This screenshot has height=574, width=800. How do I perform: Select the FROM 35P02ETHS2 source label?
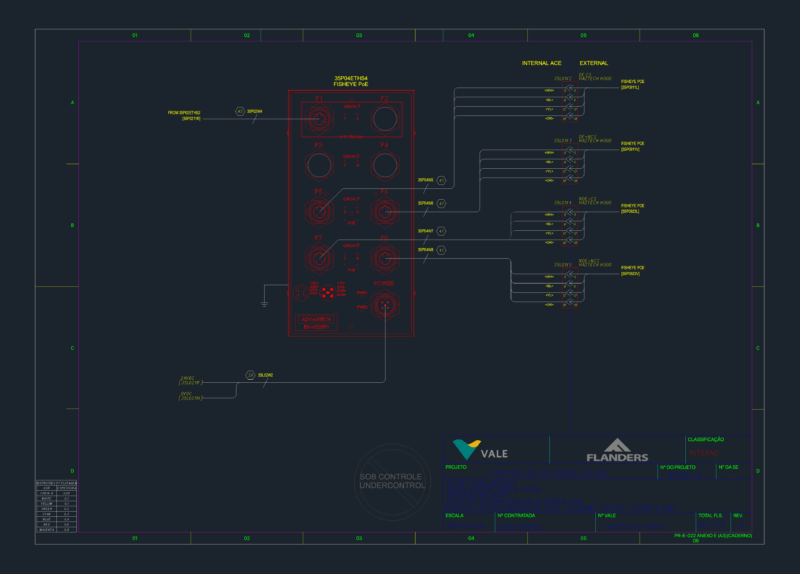click(184, 115)
